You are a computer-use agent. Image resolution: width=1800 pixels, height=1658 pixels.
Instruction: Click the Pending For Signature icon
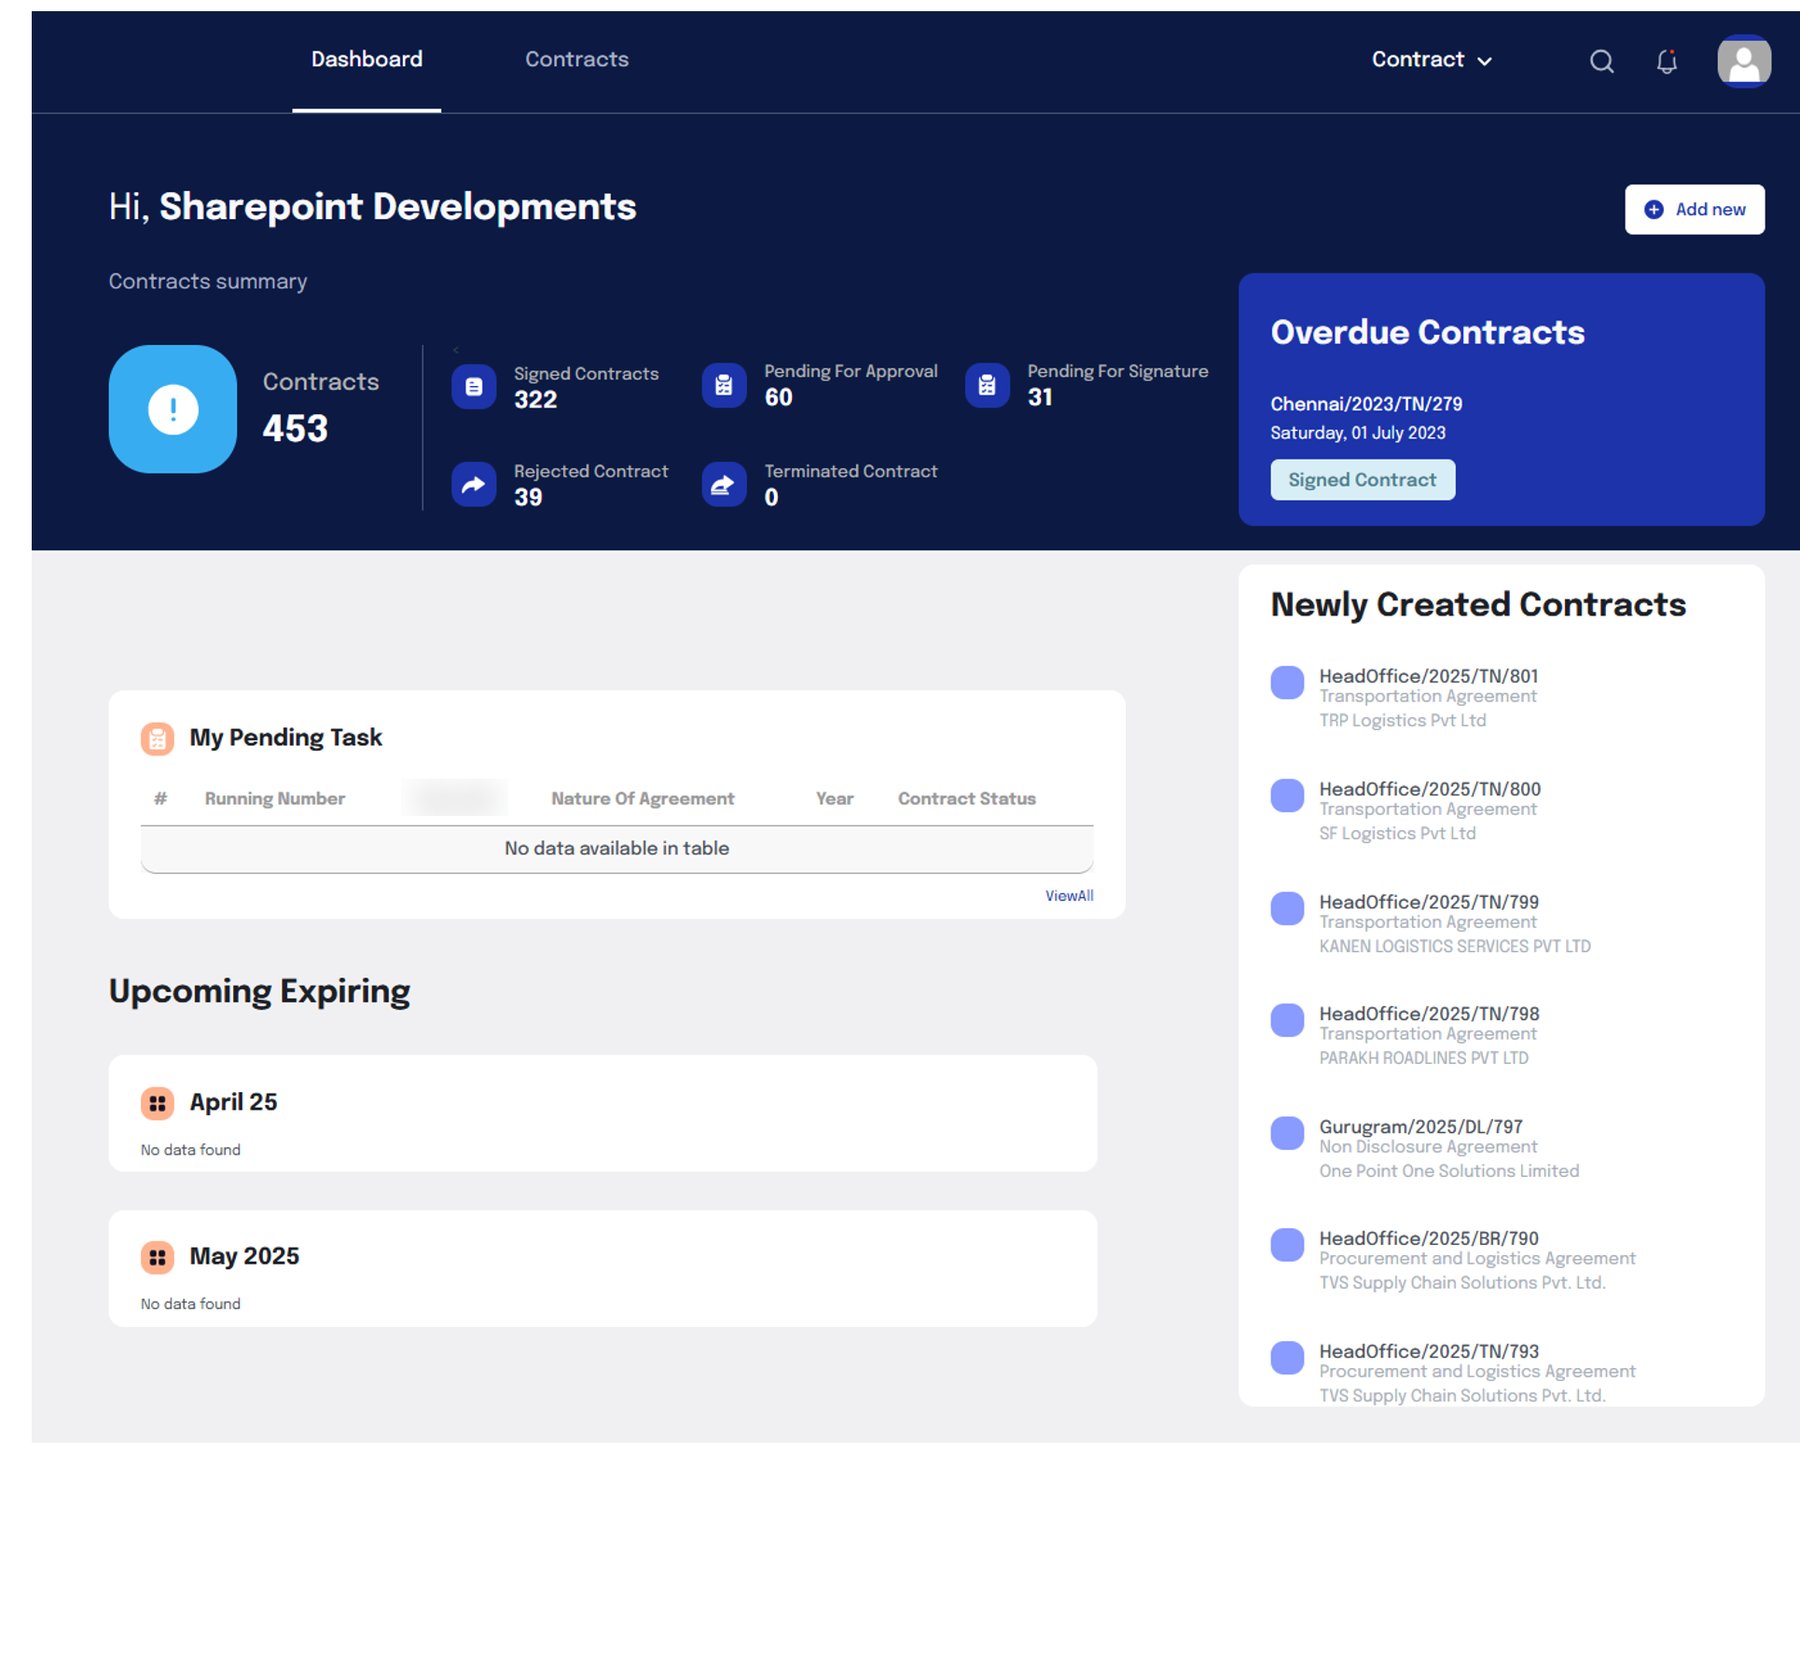click(x=987, y=385)
